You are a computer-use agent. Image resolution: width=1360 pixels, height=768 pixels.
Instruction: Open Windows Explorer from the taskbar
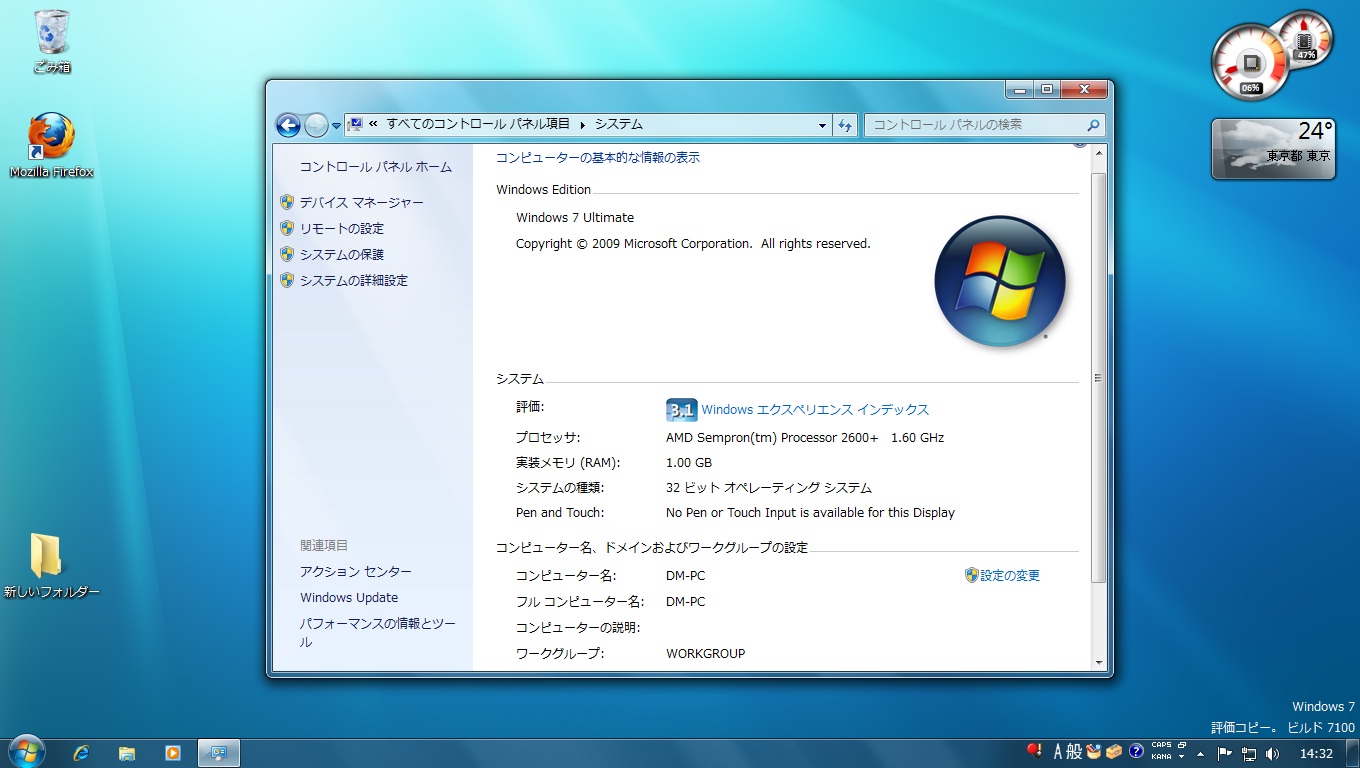tap(127, 753)
